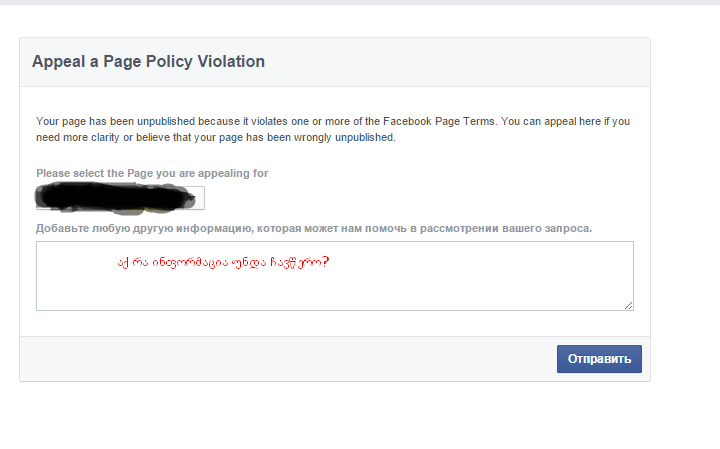This screenshot has height=449, width=720.
Task: Focus the additional information text area
Action: (x=335, y=276)
